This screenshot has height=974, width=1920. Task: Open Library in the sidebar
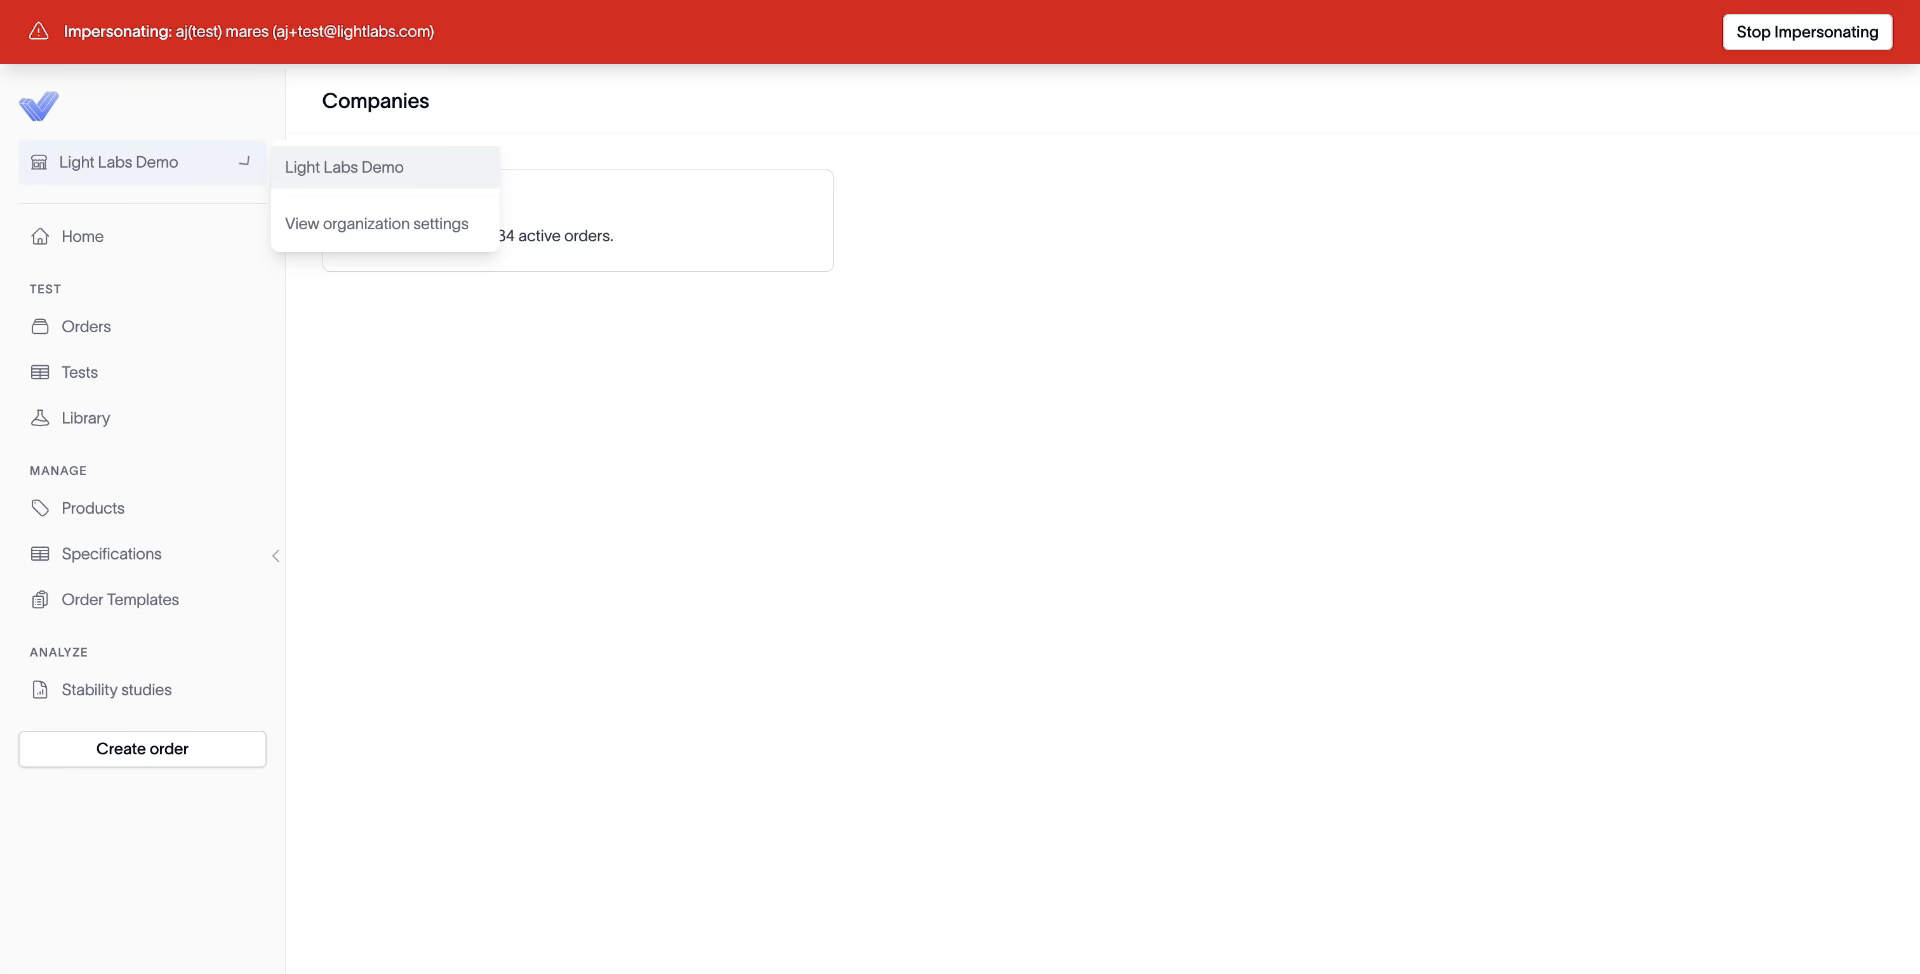coord(142,418)
